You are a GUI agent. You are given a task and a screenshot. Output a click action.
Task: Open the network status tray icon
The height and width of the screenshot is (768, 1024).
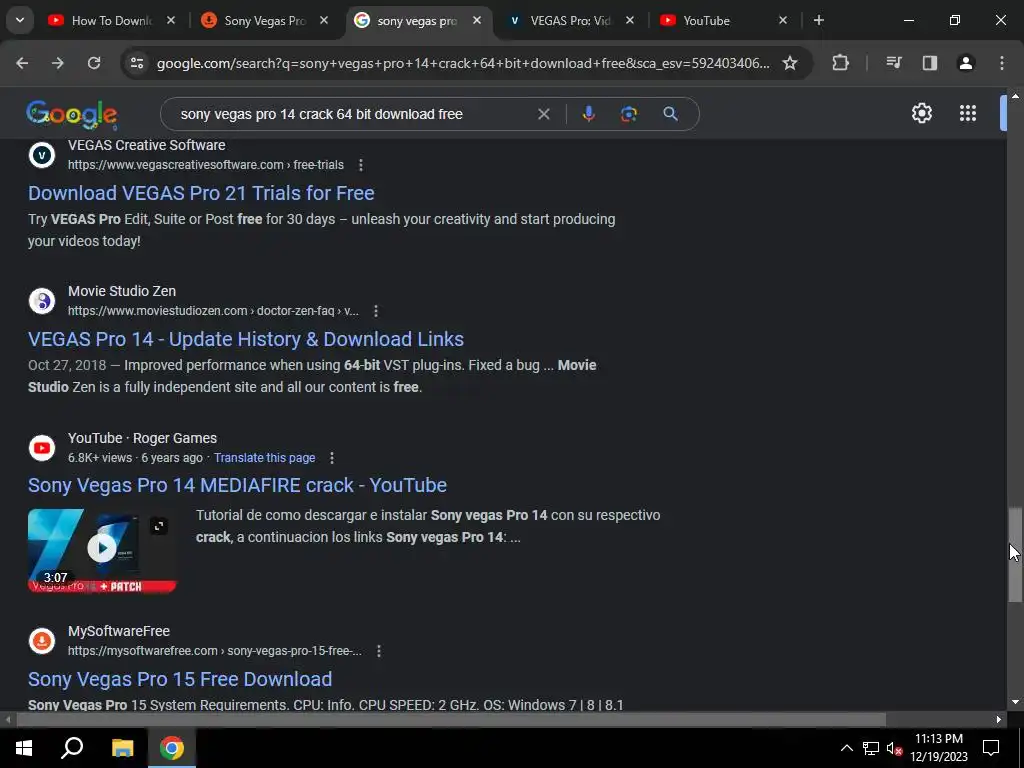point(871,748)
